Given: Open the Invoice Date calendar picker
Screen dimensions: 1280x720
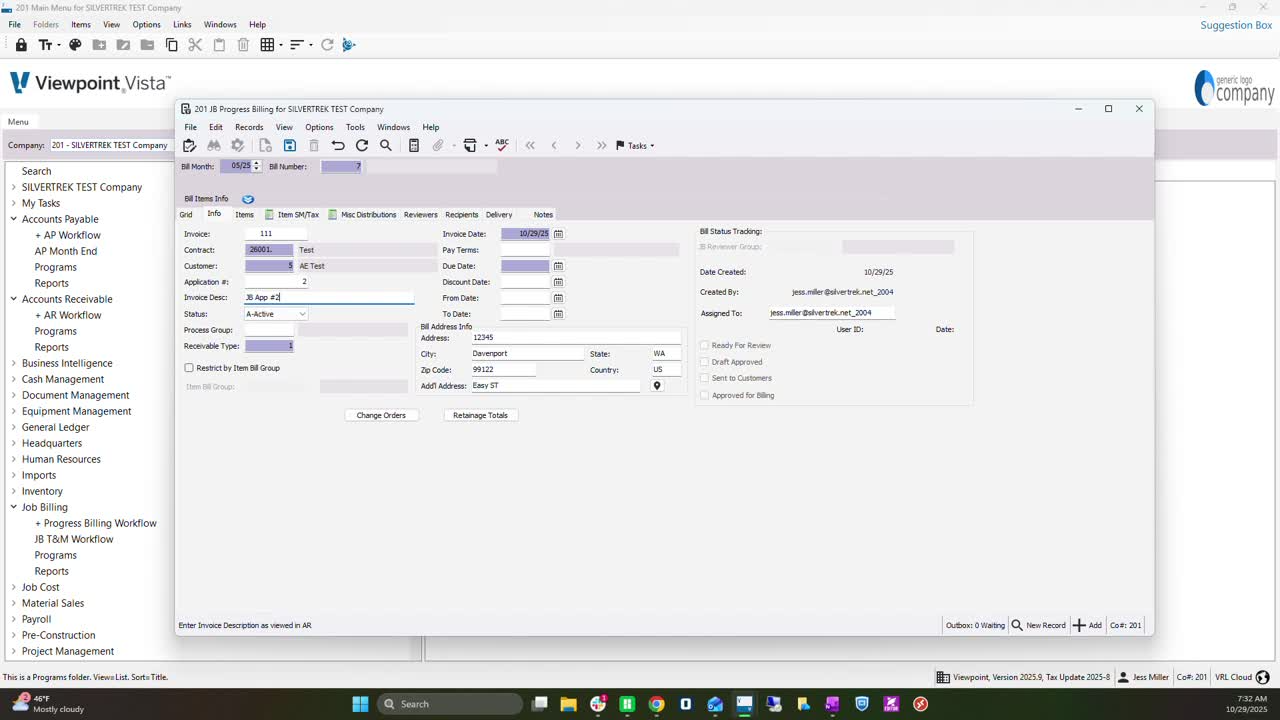Looking at the screenshot, I should [x=558, y=234].
